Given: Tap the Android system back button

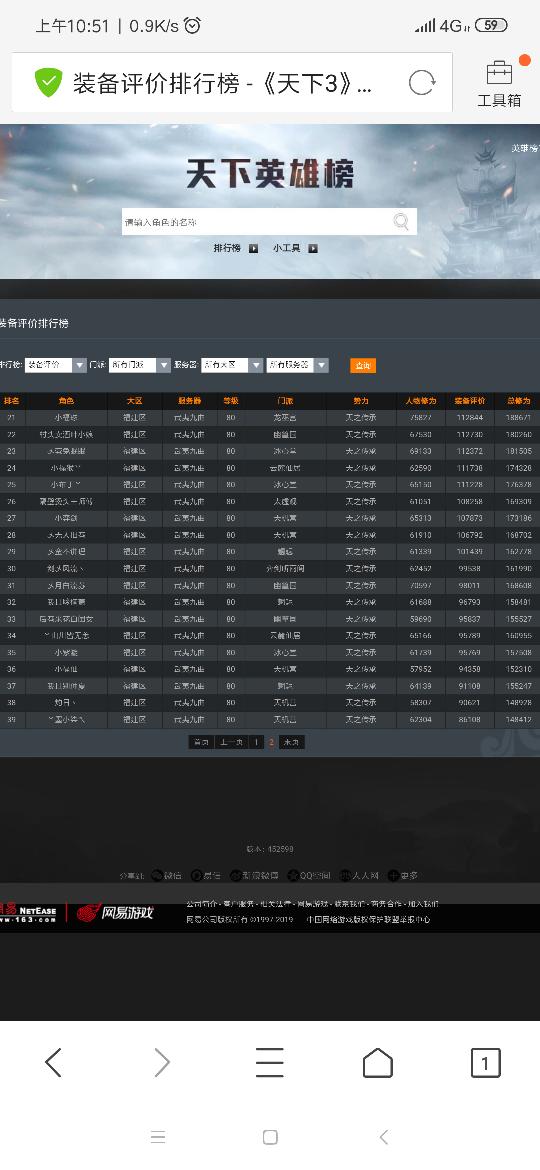Looking at the screenshot, I should coord(383,1137).
